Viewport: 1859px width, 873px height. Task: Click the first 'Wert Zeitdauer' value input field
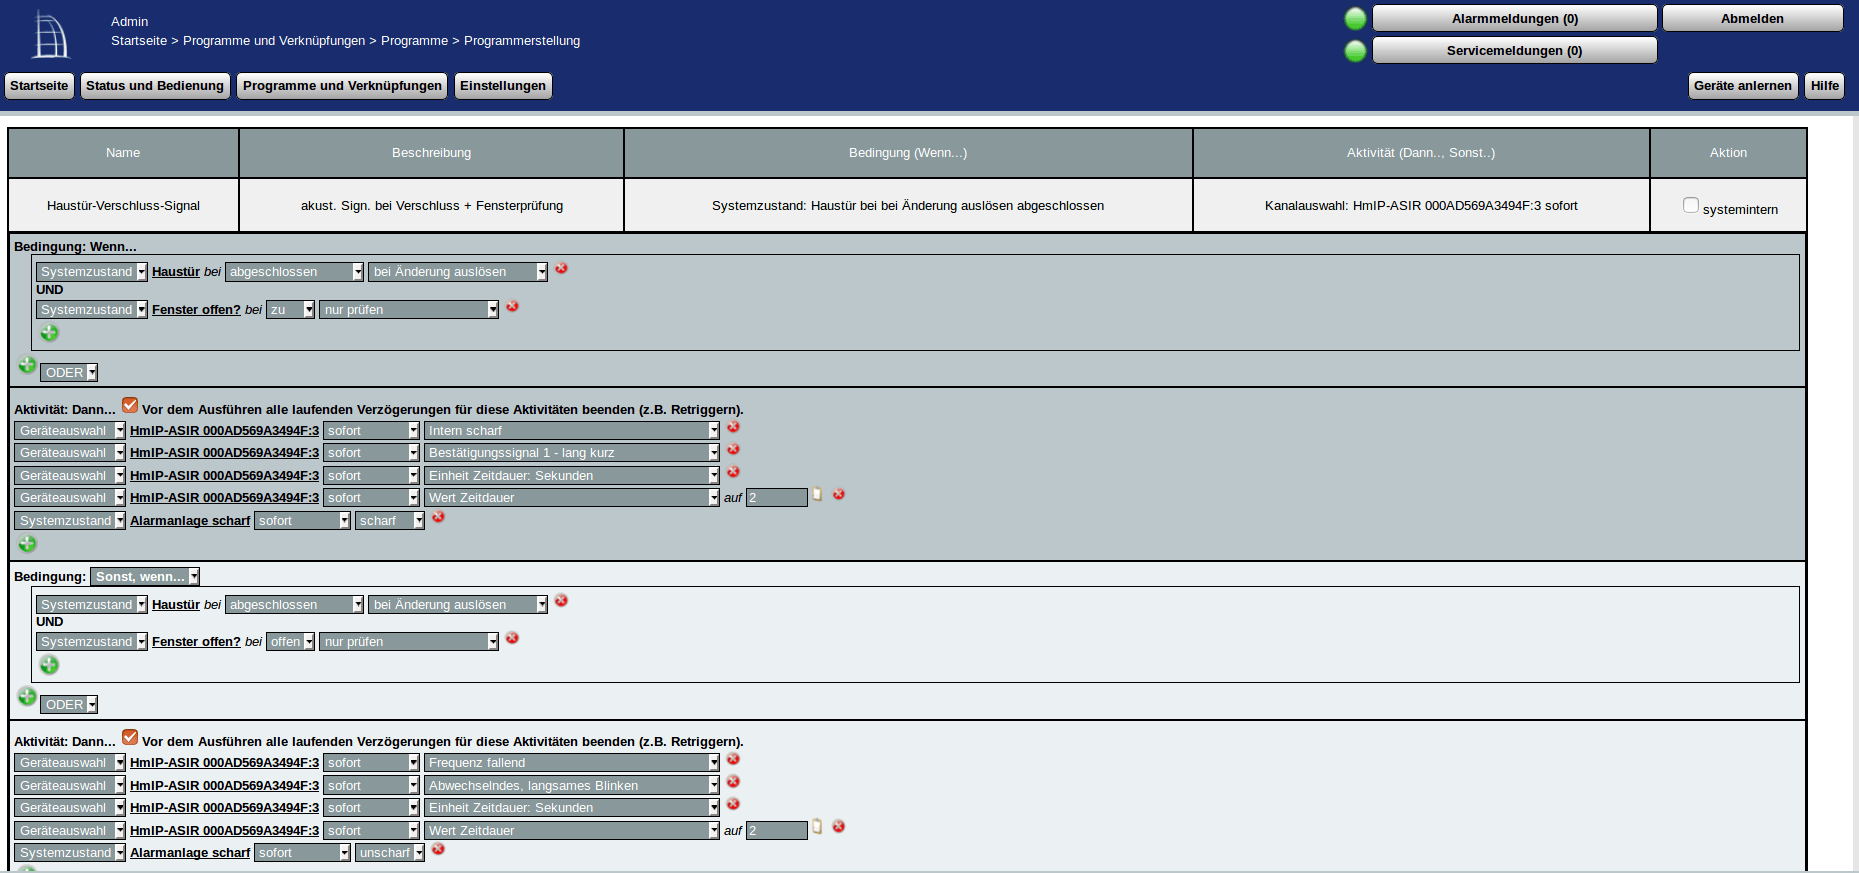pyautogui.click(x=776, y=498)
